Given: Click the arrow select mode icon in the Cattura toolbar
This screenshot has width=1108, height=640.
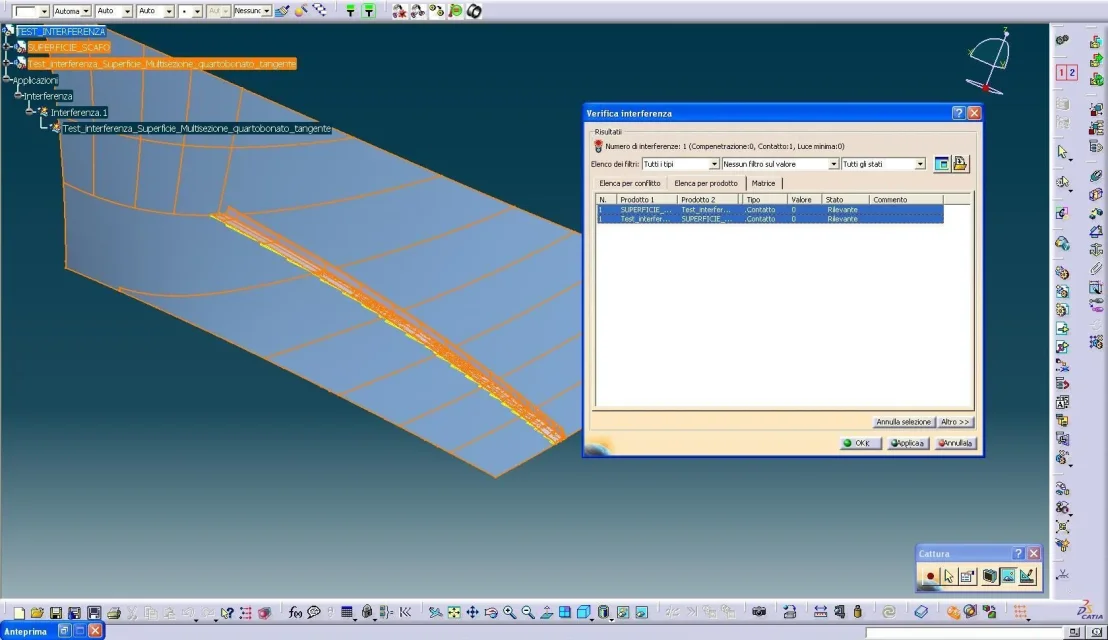Looking at the screenshot, I should tap(948, 576).
